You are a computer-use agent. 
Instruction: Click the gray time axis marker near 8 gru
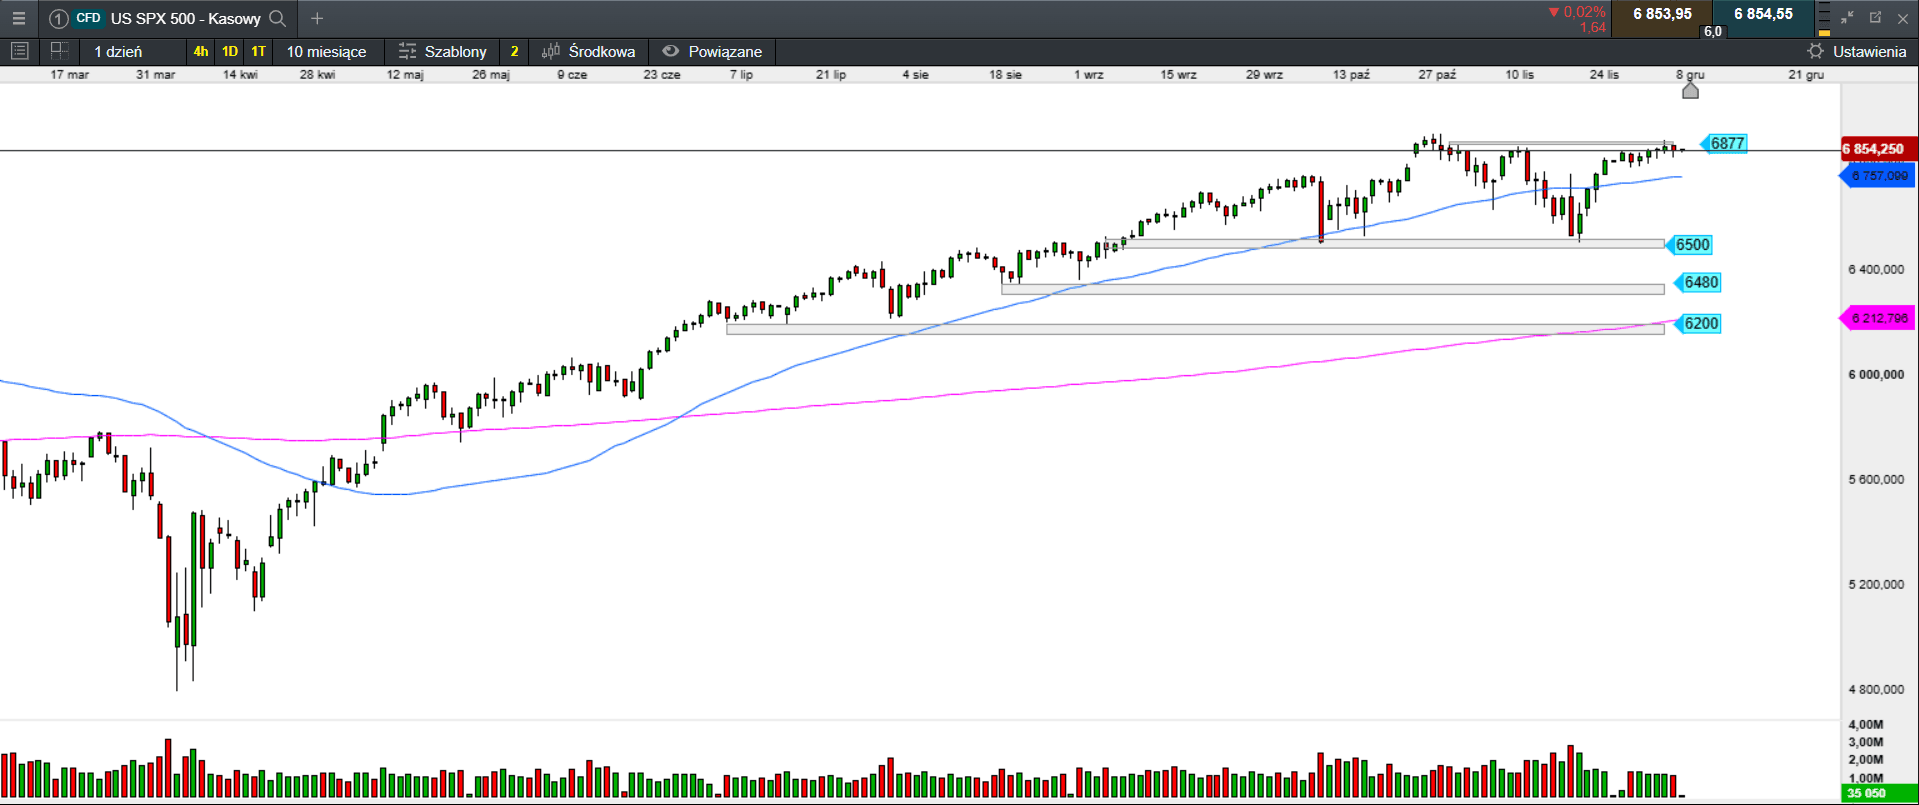[x=1690, y=91]
